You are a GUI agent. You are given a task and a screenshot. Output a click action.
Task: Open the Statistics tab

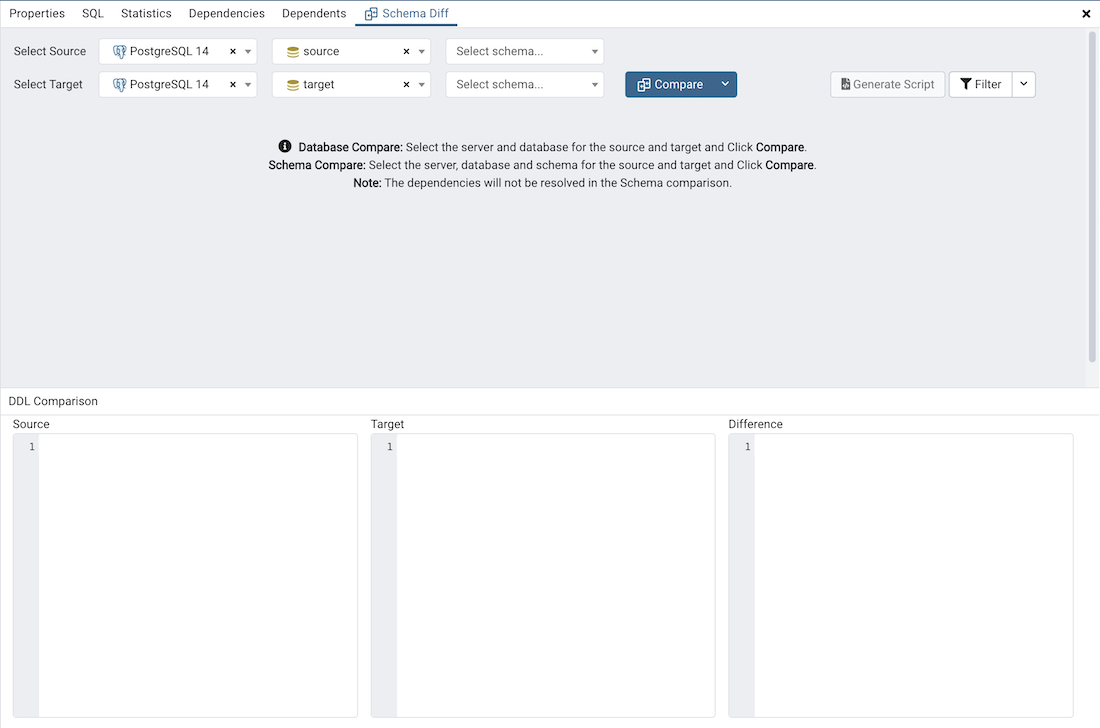146,13
